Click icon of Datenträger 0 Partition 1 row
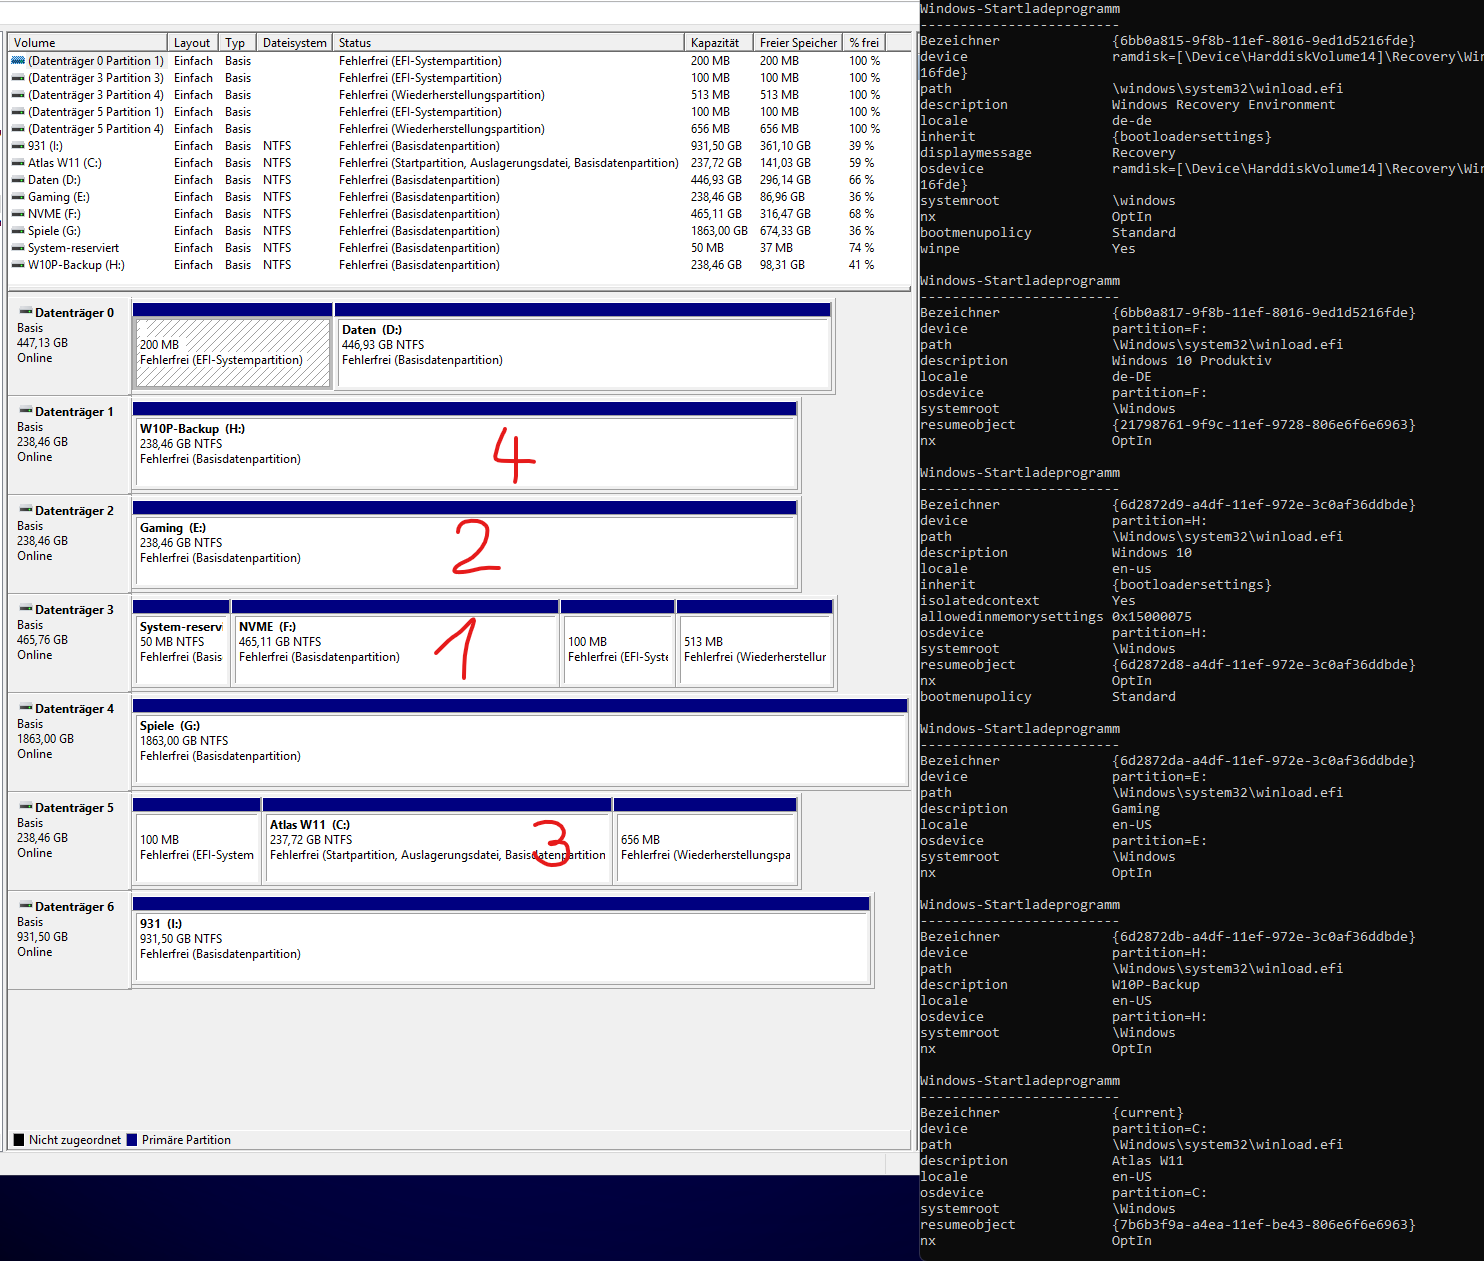This screenshot has width=1484, height=1261. coord(18,61)
